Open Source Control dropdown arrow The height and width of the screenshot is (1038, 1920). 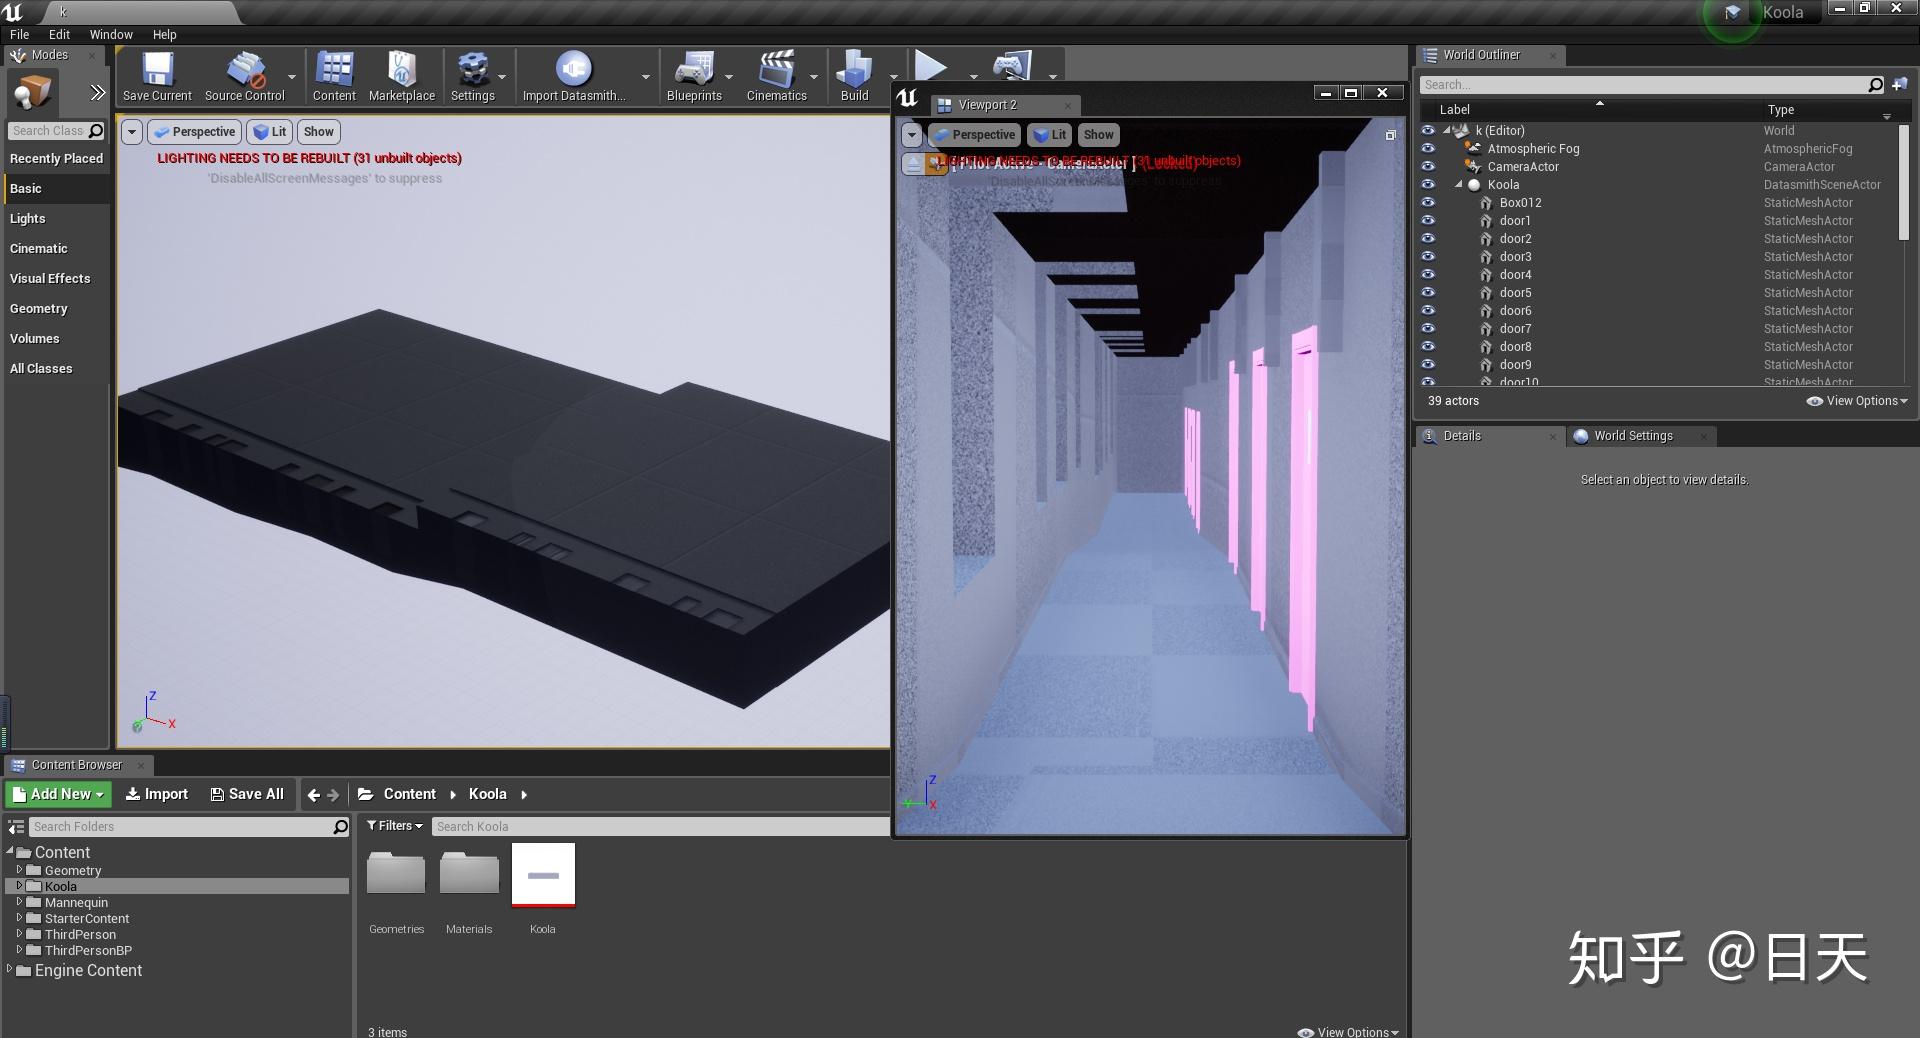pyautogui.click(x=292, y=77)
